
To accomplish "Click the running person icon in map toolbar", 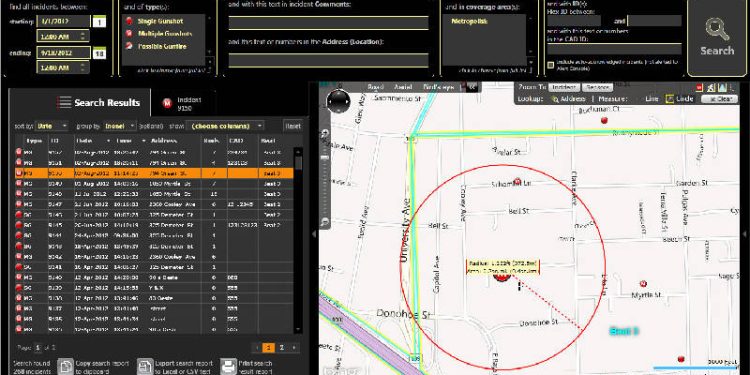I will coord(711,87).
